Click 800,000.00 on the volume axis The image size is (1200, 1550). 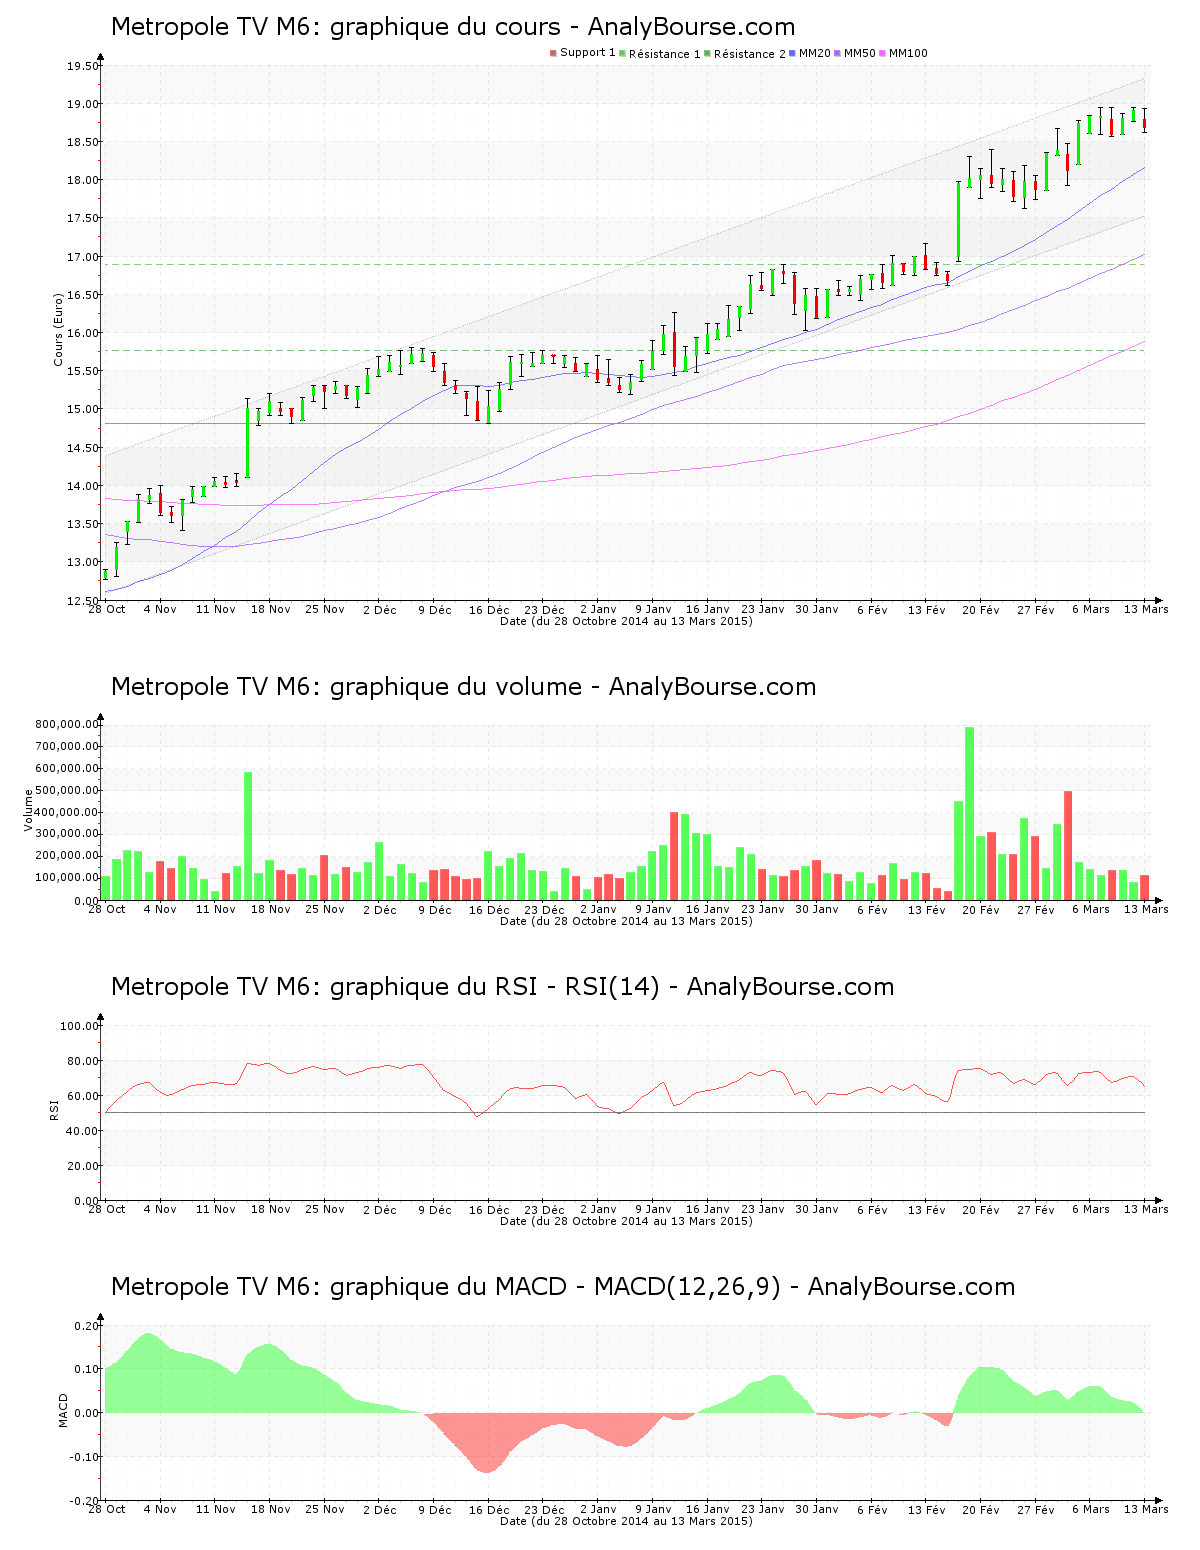coord(67,724)
